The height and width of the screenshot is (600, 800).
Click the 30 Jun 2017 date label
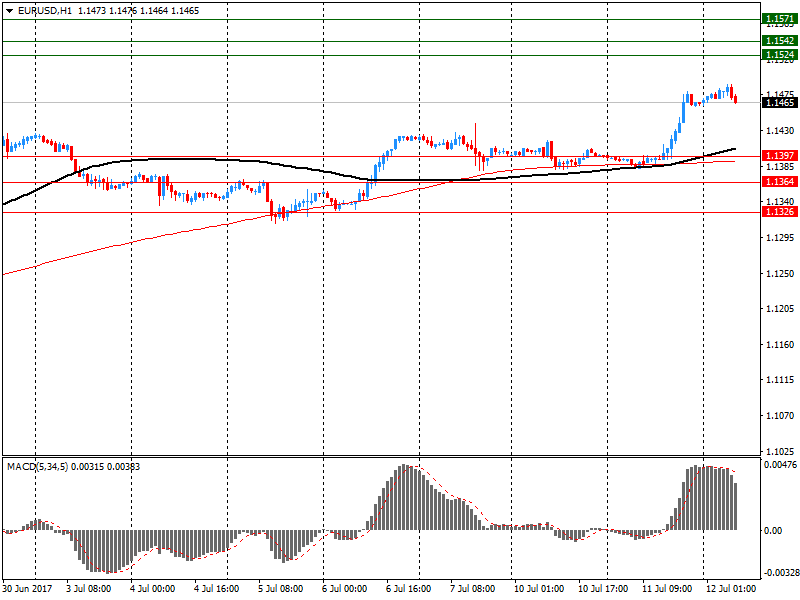(27, 589)
